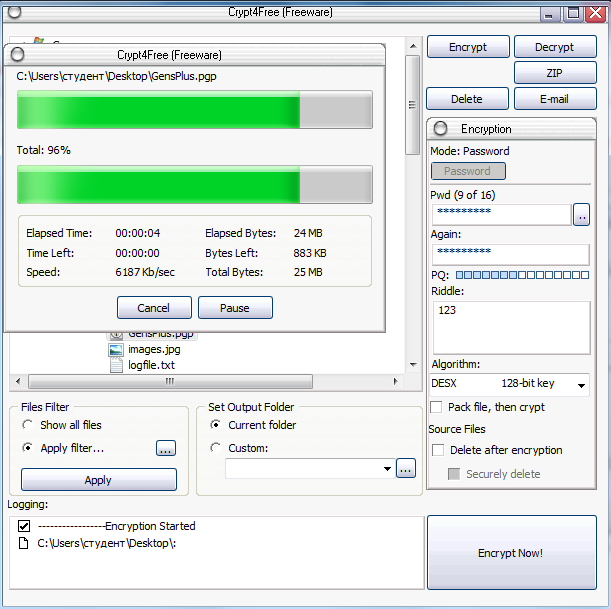Choose Current folder as output
The height and width of the screenshot is (609, 611).
pos(215,425)
